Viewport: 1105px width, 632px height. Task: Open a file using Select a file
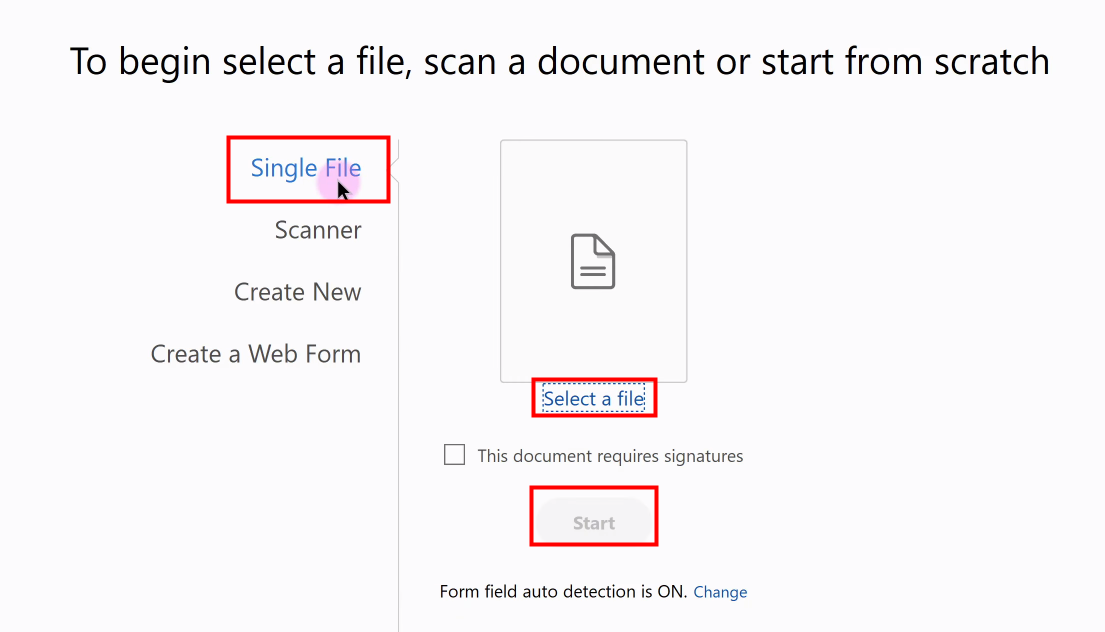[x=593, y=397]
